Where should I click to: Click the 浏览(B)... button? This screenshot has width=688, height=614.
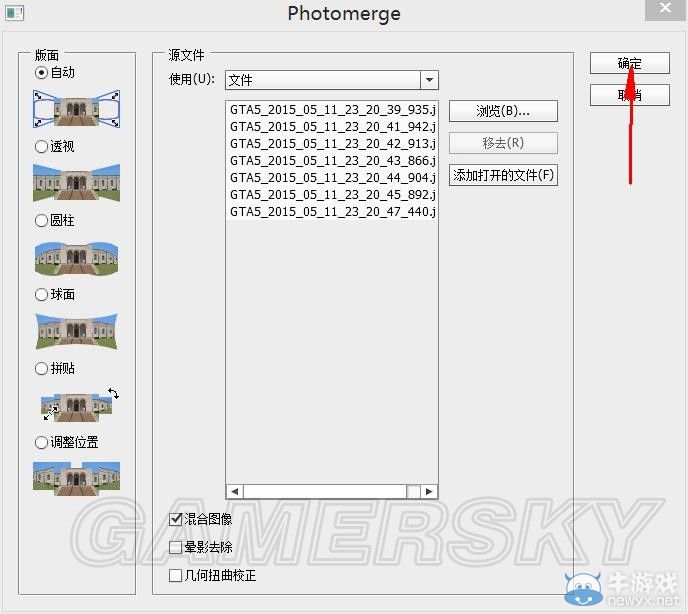click(503, 111)
